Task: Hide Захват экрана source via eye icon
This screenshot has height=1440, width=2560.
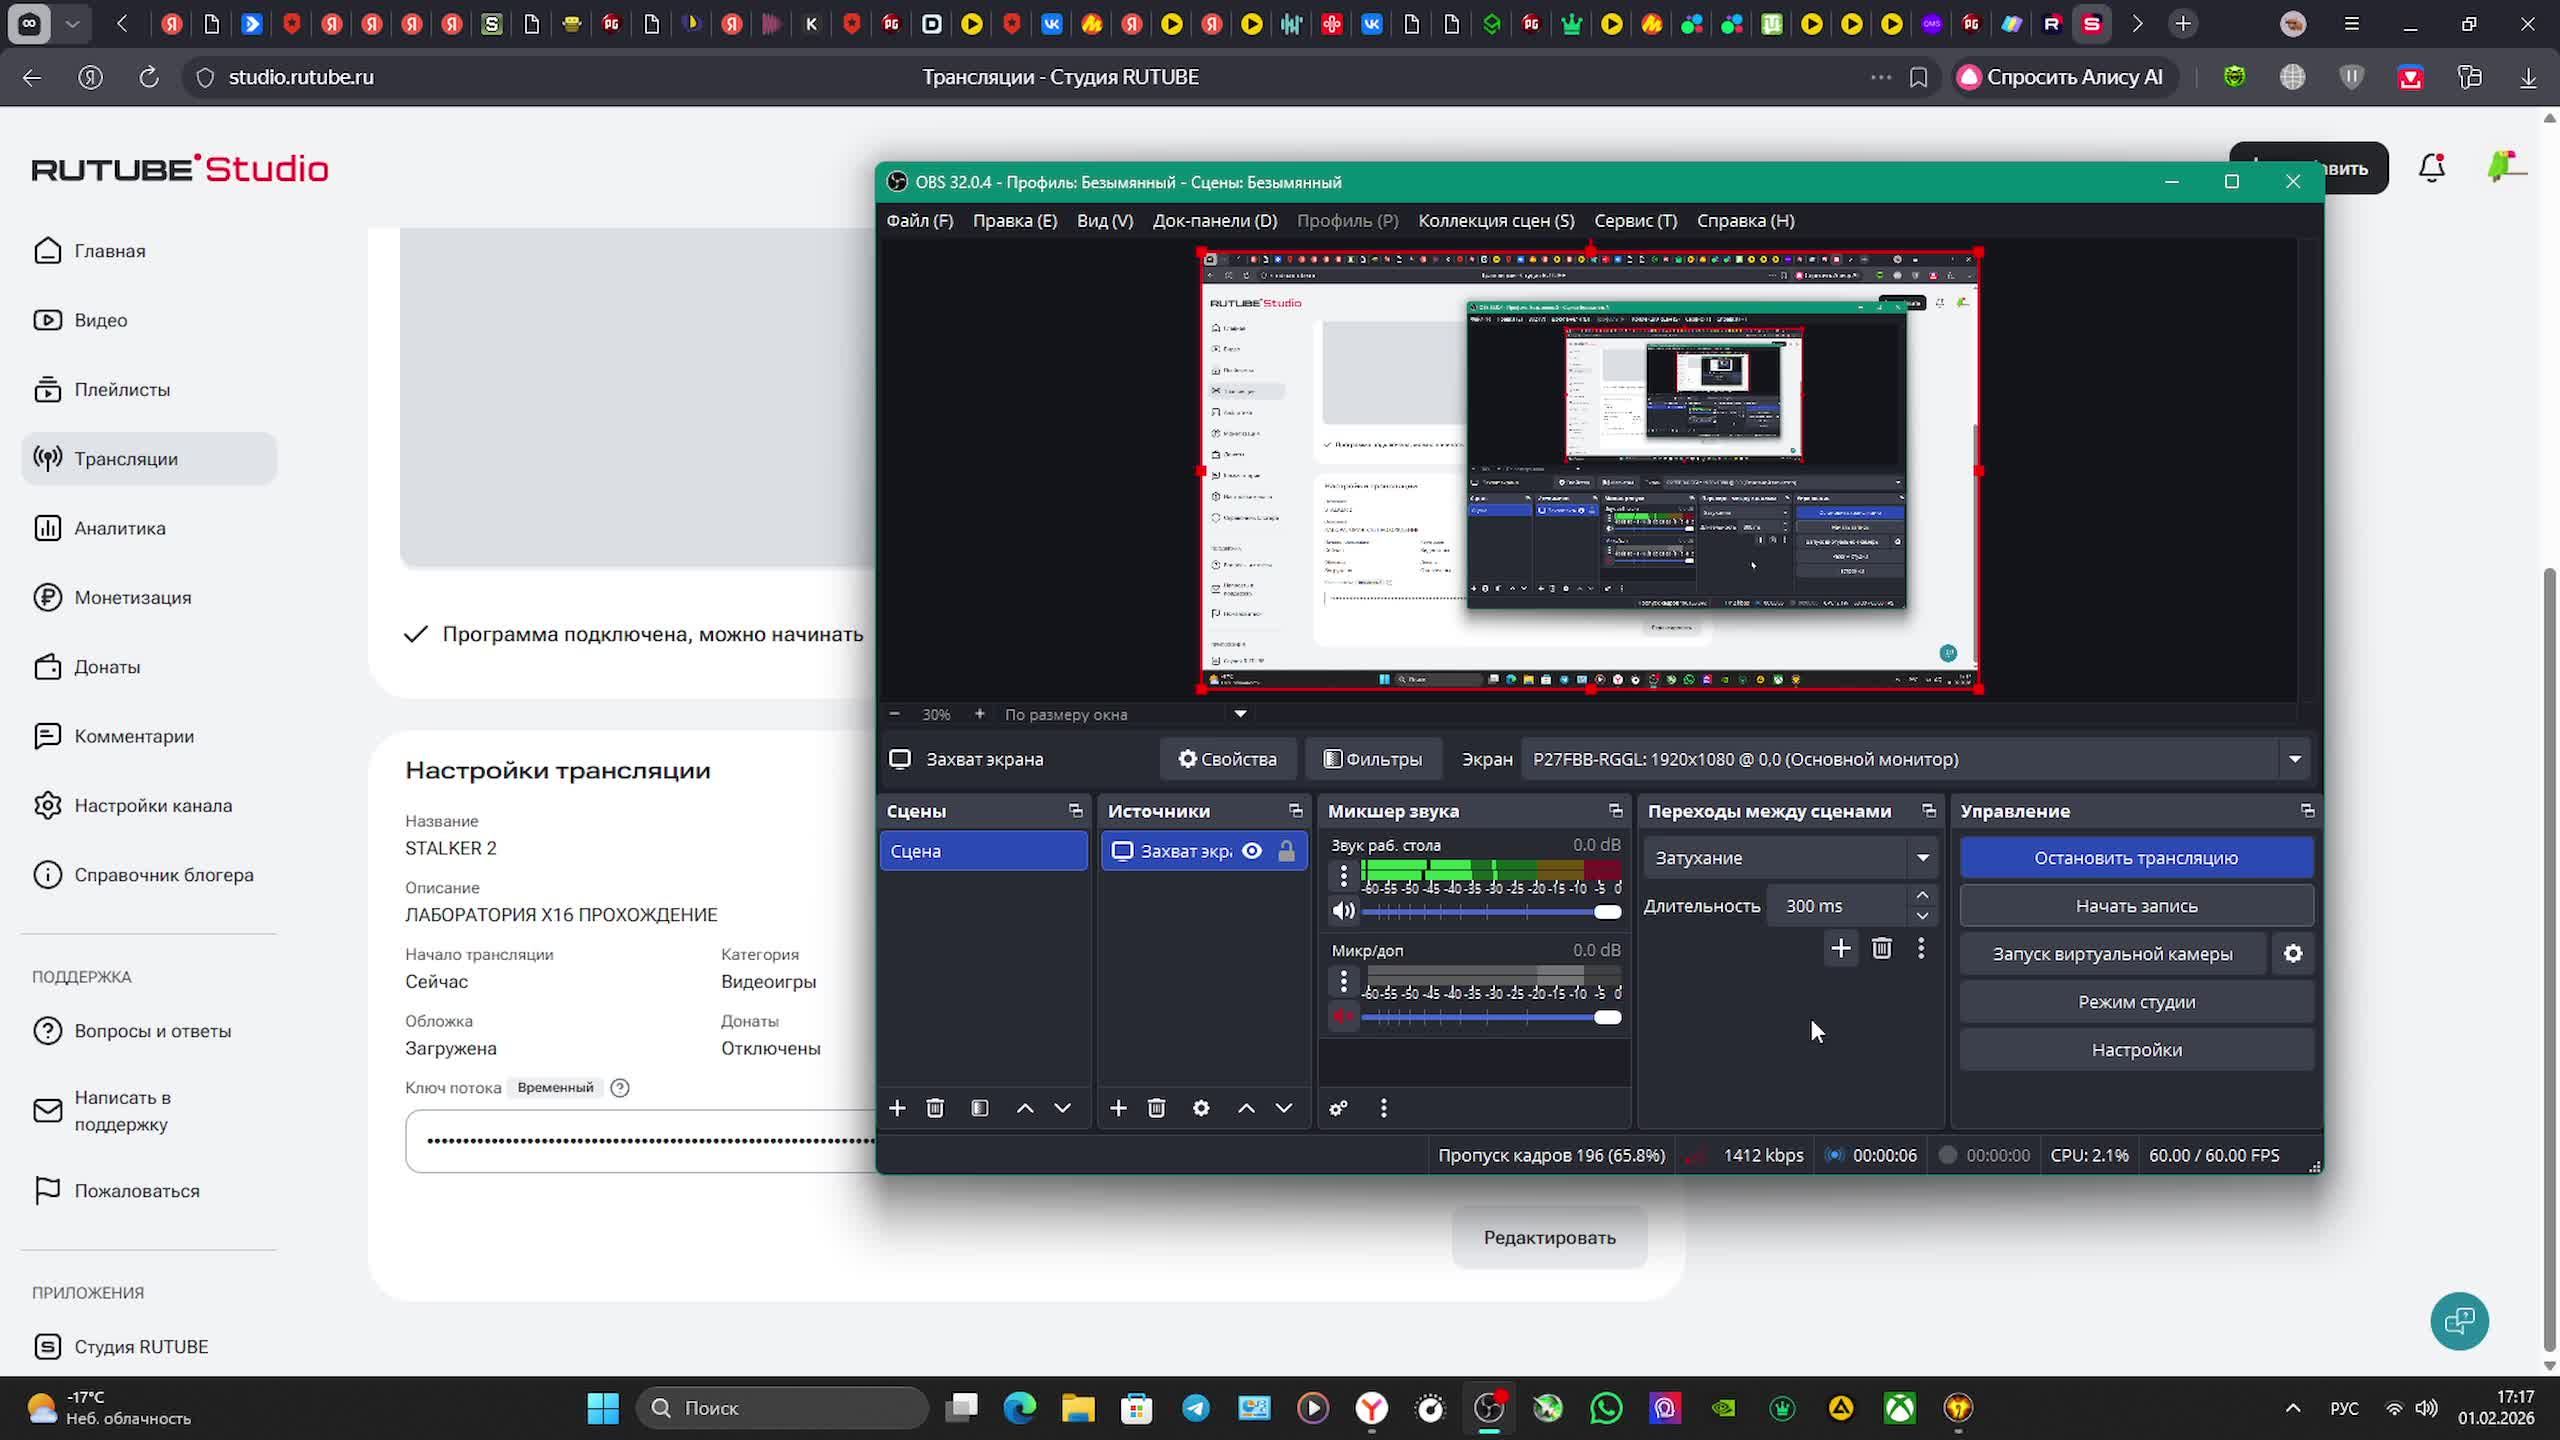Action: [x=1252, y=851]
